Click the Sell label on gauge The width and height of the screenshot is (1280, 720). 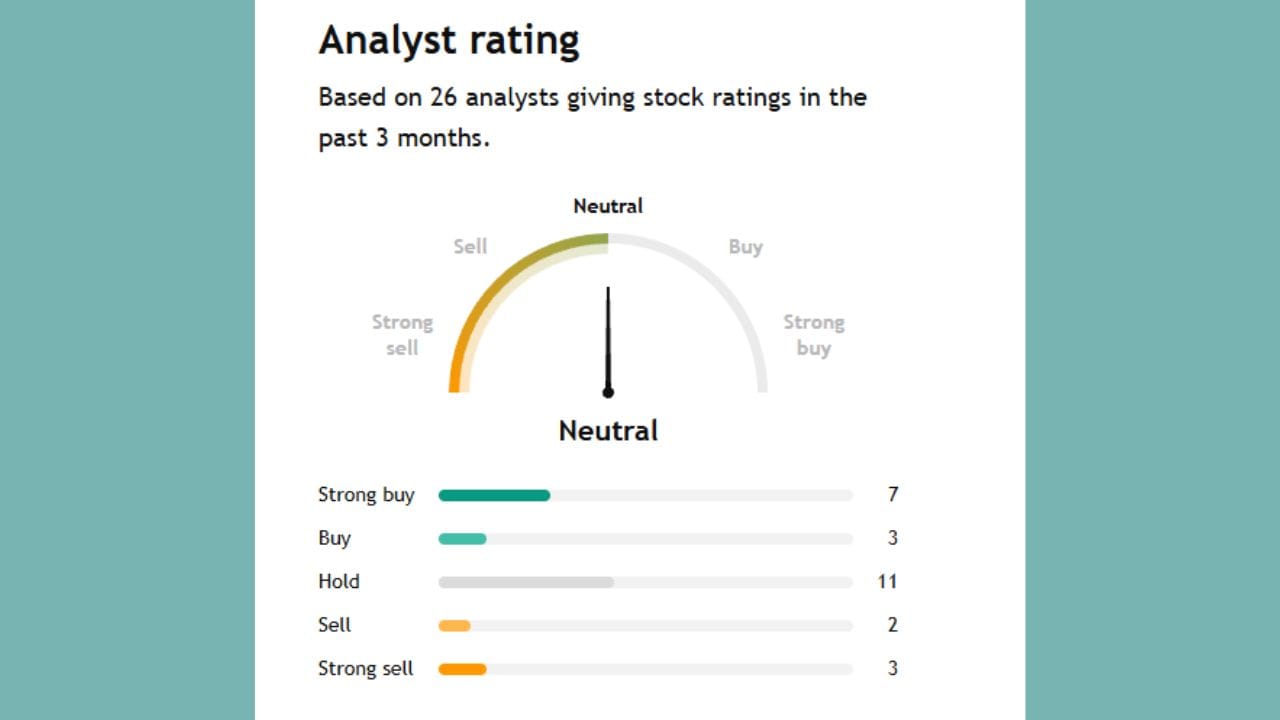(470, 246)
